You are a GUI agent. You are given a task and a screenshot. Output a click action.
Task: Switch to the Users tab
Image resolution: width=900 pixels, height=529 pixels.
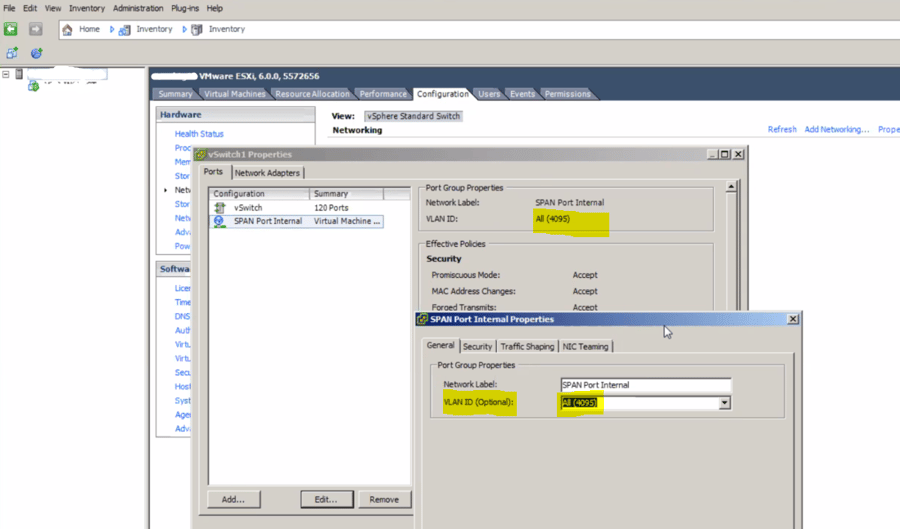click(x=489, y=94)
